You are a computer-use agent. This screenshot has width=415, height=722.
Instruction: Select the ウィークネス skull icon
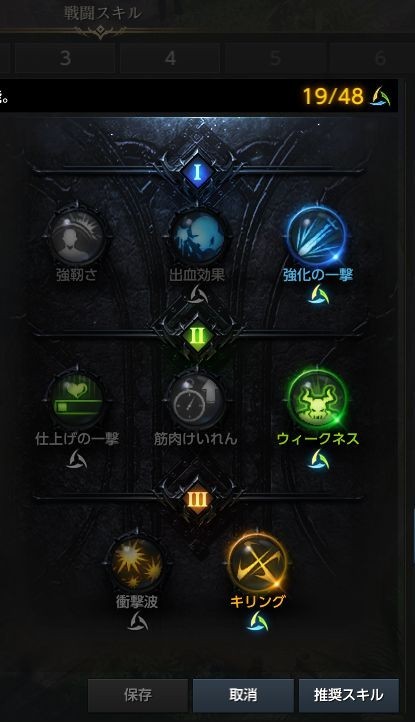tap(317, 400)
